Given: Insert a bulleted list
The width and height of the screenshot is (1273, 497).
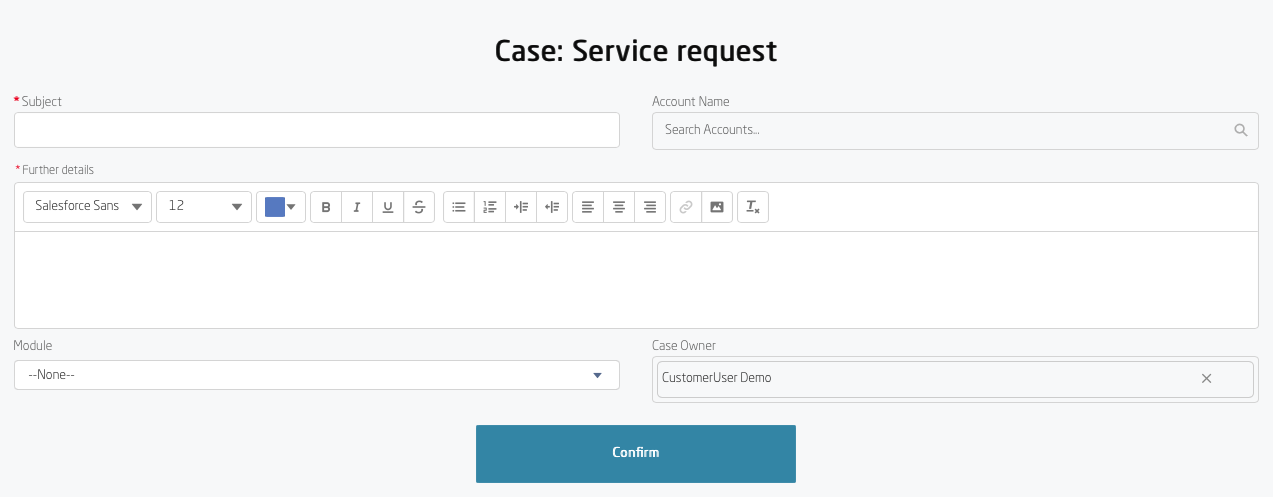Looking at the screenshot, I should pyautogui.click(x=459, y=207).
